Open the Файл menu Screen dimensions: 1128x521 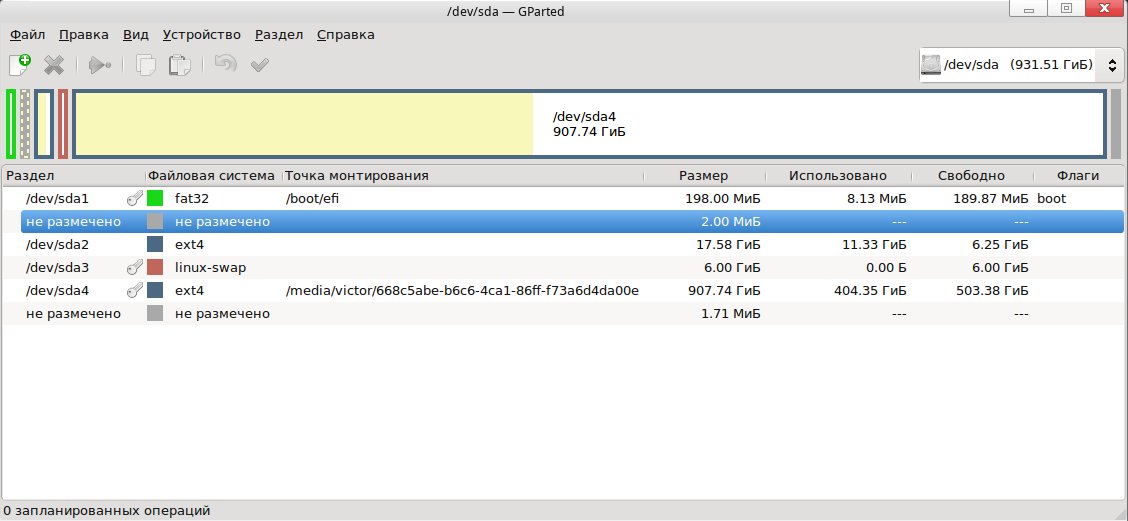coord(28,34)
